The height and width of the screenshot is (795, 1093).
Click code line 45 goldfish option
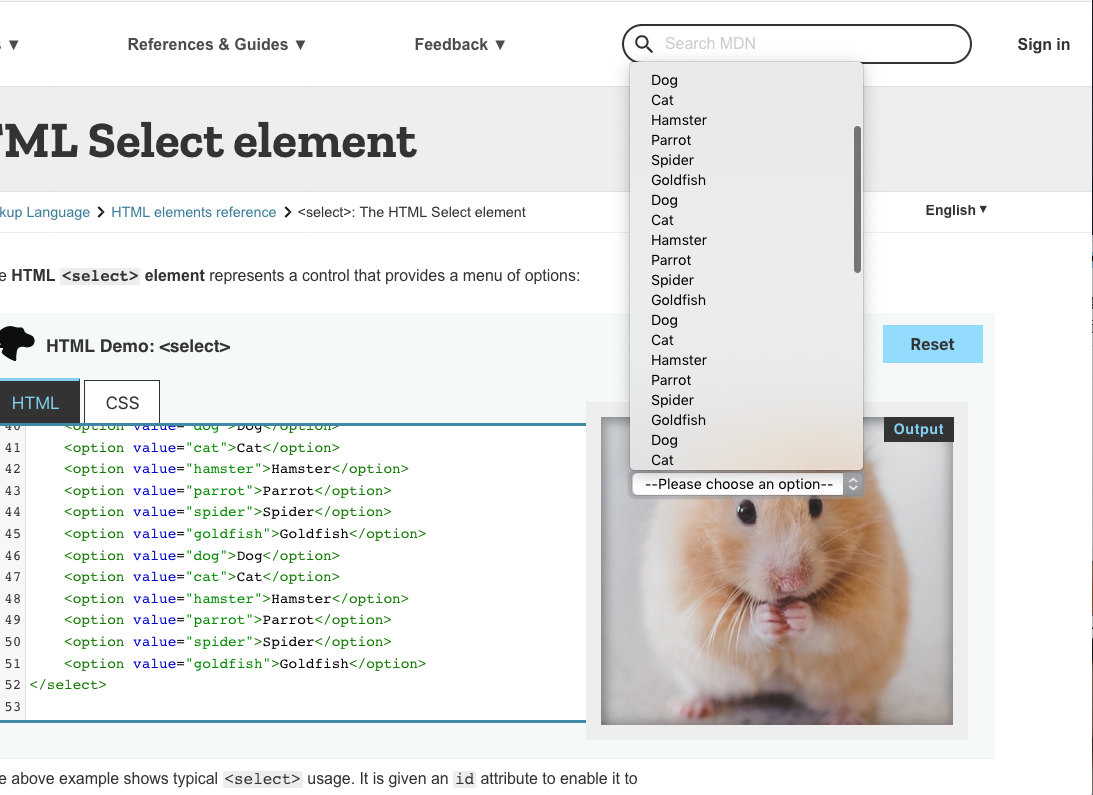point(245,533)
